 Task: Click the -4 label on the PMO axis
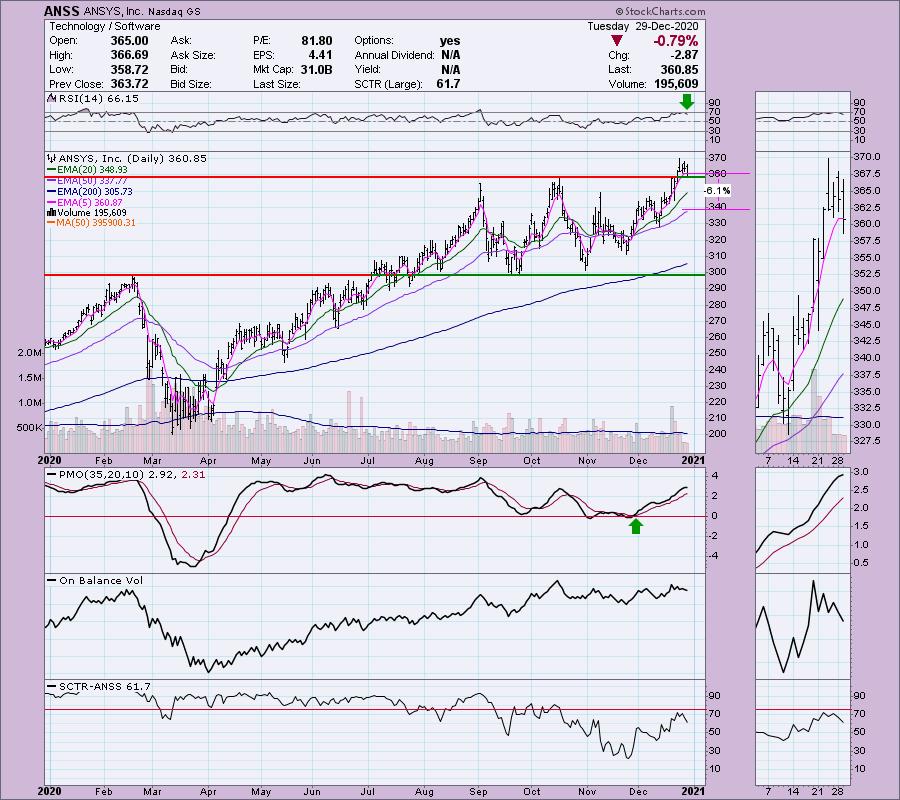point(715,556)
